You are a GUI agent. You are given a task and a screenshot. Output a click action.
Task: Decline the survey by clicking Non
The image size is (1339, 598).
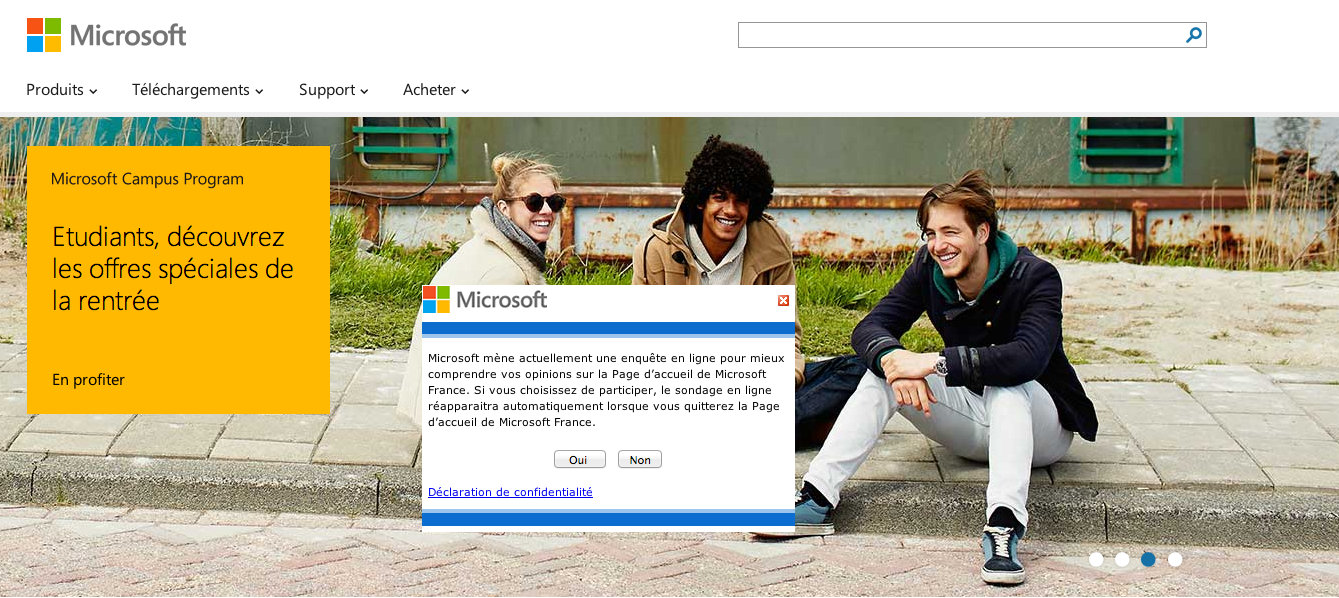point(640,460)
